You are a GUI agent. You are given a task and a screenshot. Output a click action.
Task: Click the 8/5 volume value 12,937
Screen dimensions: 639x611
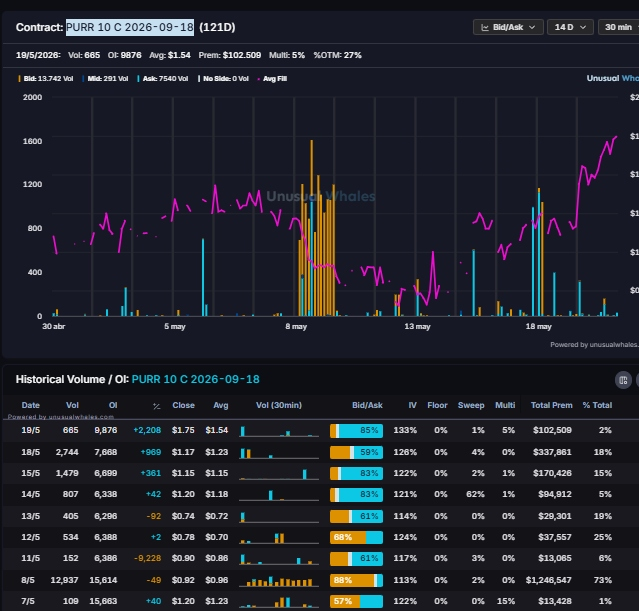pos(64,580)
